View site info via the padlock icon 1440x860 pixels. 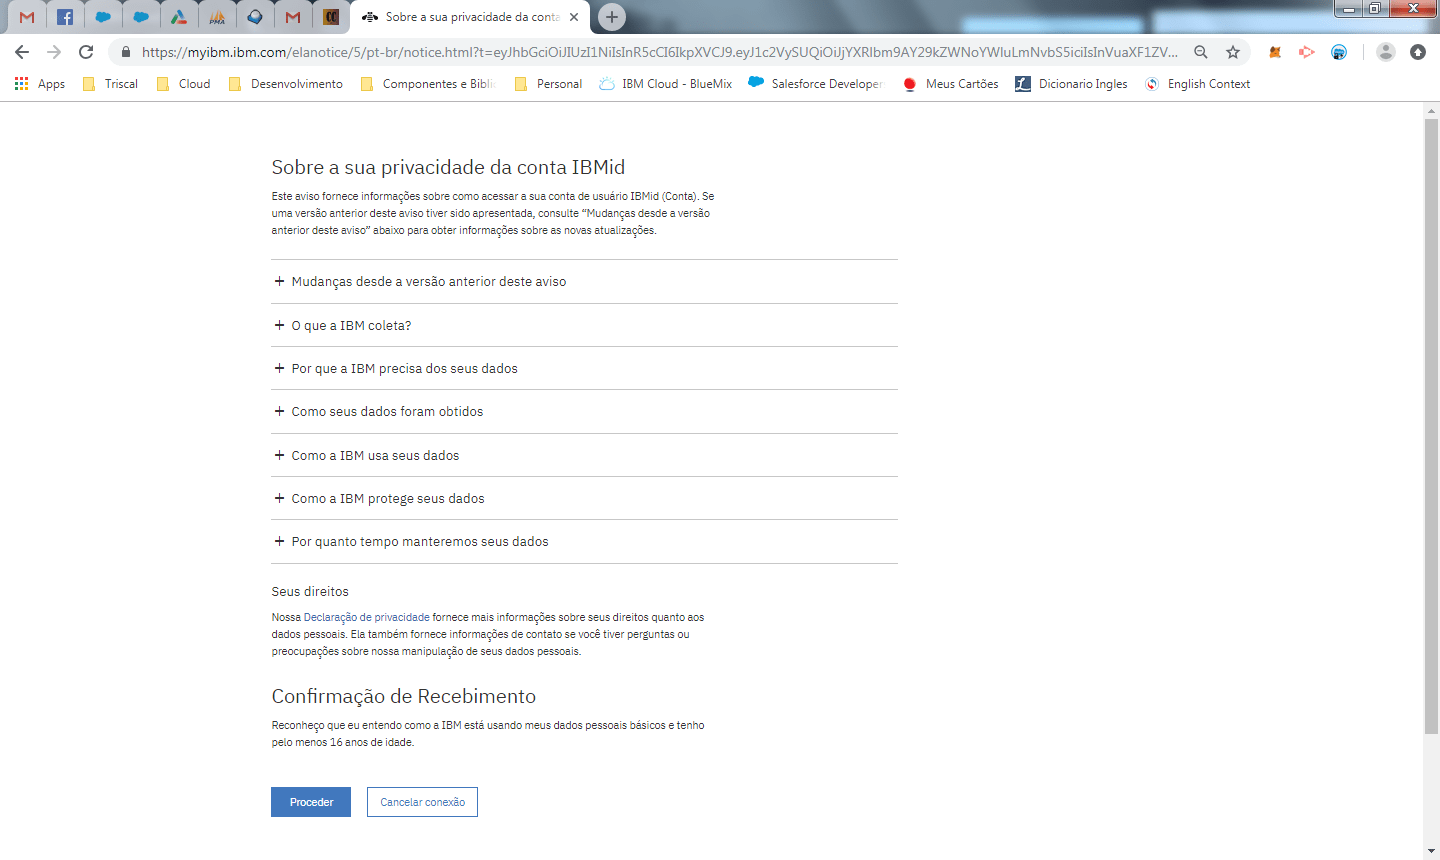tap(125, 52)
